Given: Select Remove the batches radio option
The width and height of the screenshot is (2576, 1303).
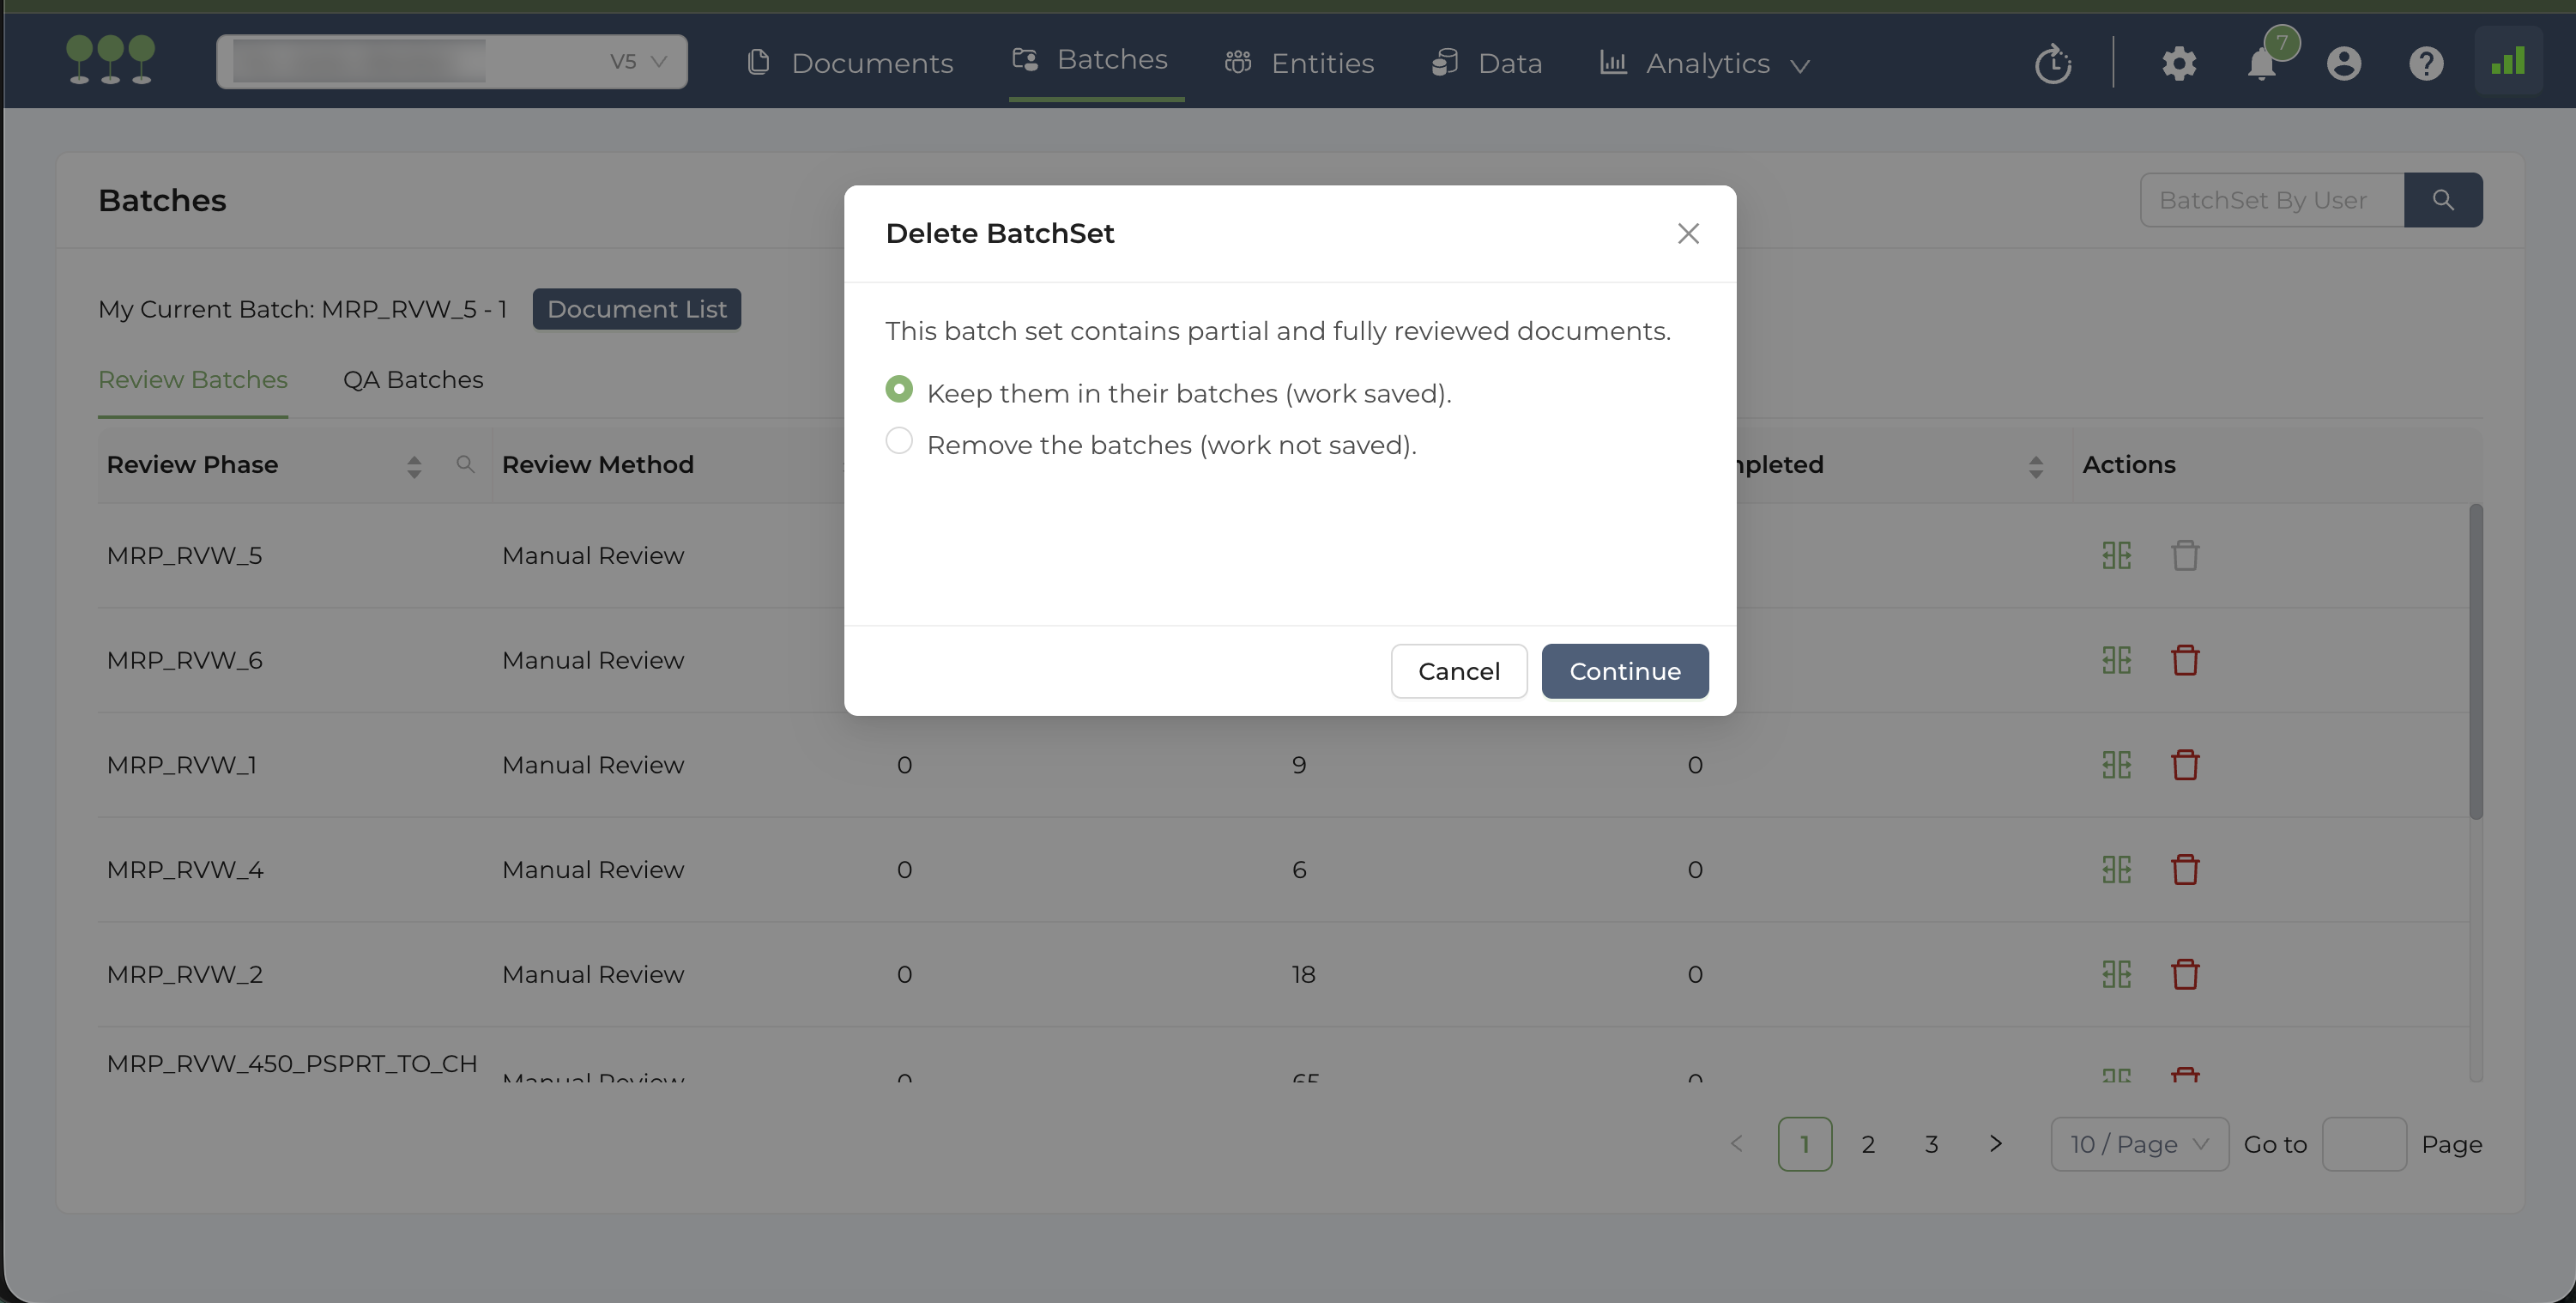Looking at the screenshot, I should pyautogui.click(x=899, y=441).
